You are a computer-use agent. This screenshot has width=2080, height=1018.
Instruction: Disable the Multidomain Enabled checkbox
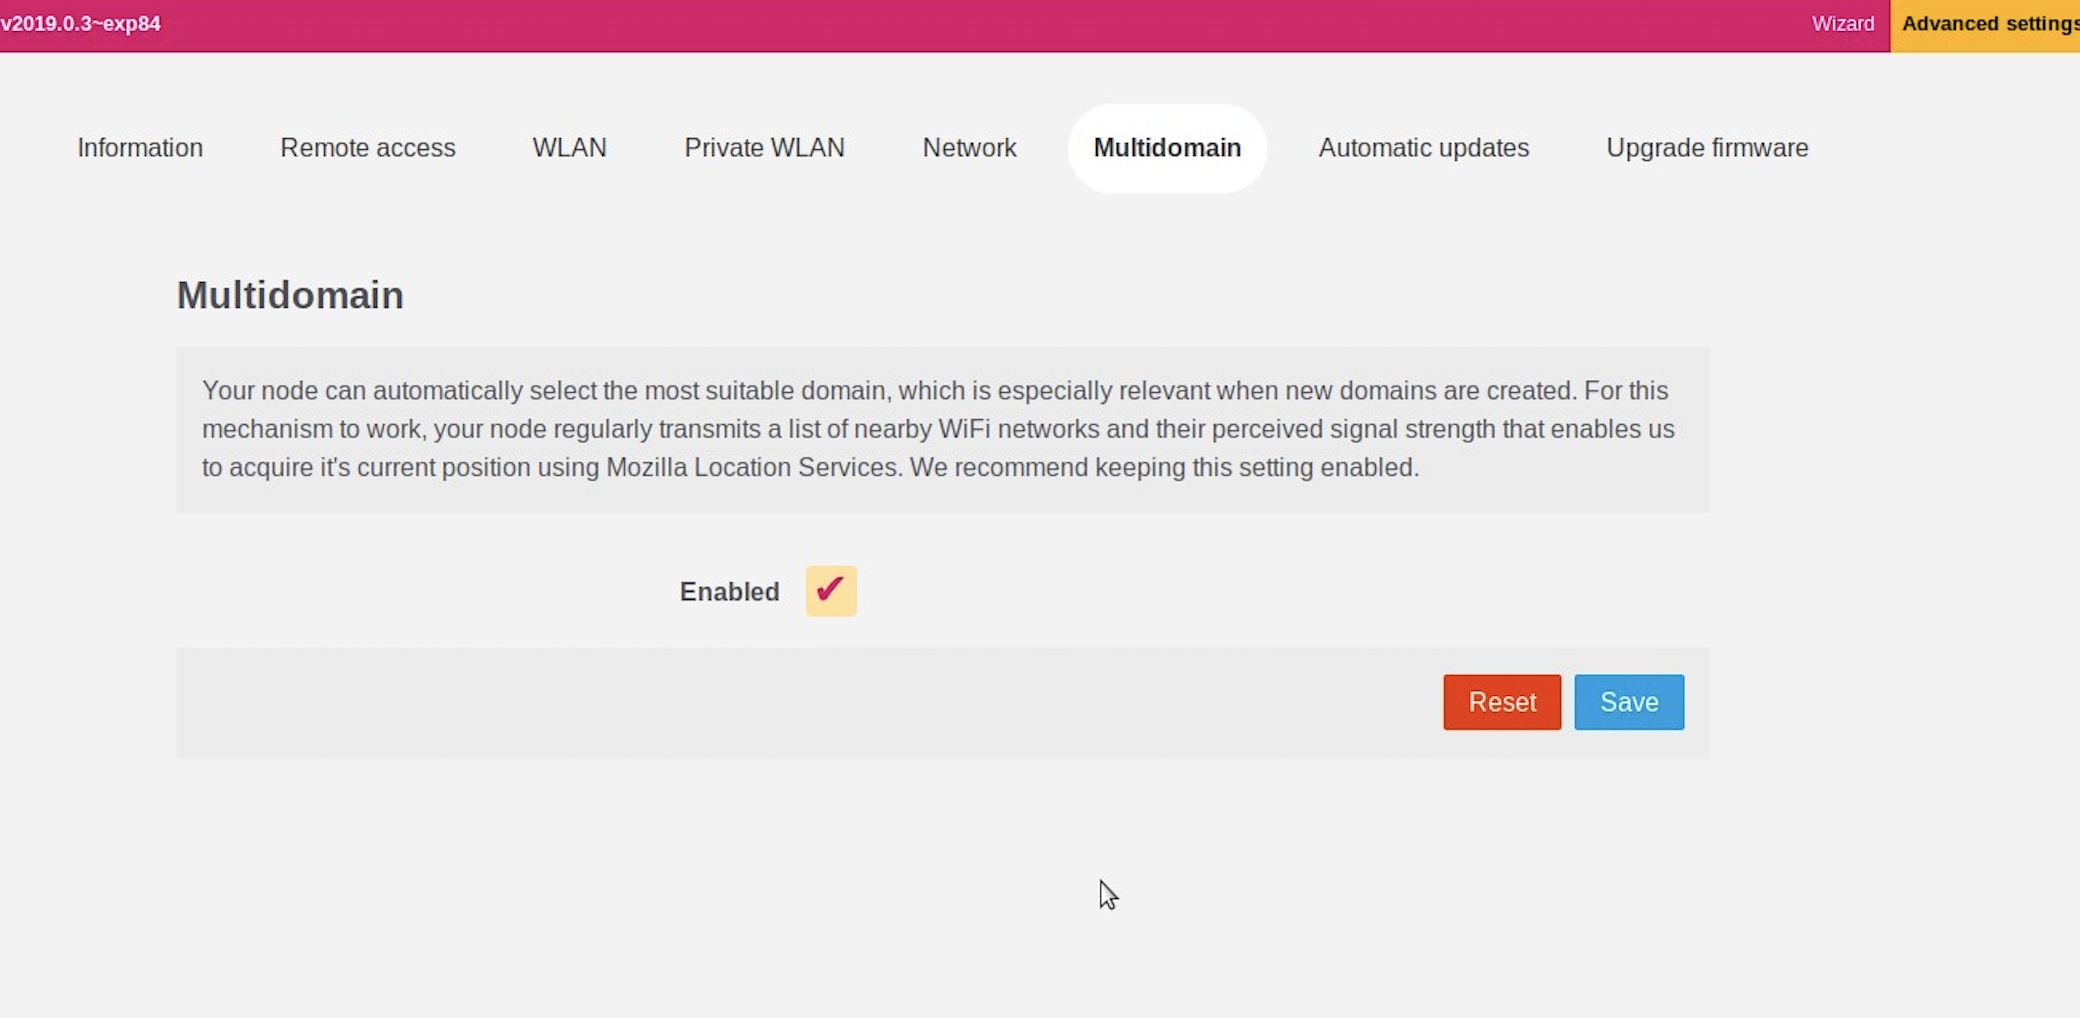click(831, 591)
